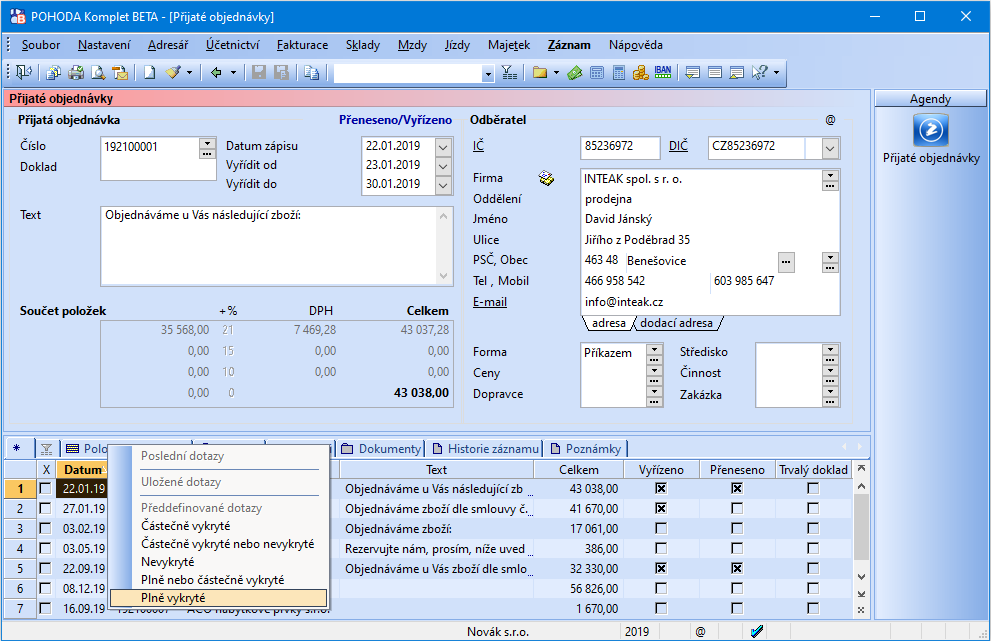Go back with green arrow icon

216,73
